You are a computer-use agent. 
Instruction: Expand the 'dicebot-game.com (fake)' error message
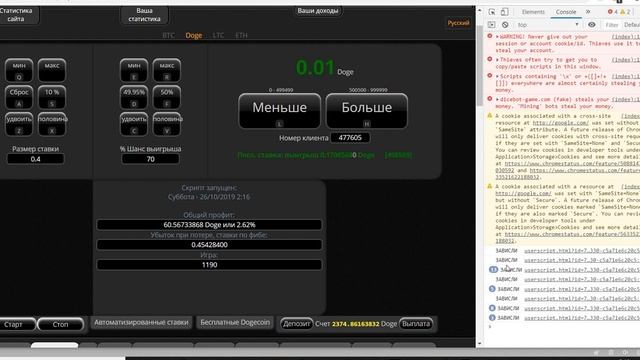[497, 99]
